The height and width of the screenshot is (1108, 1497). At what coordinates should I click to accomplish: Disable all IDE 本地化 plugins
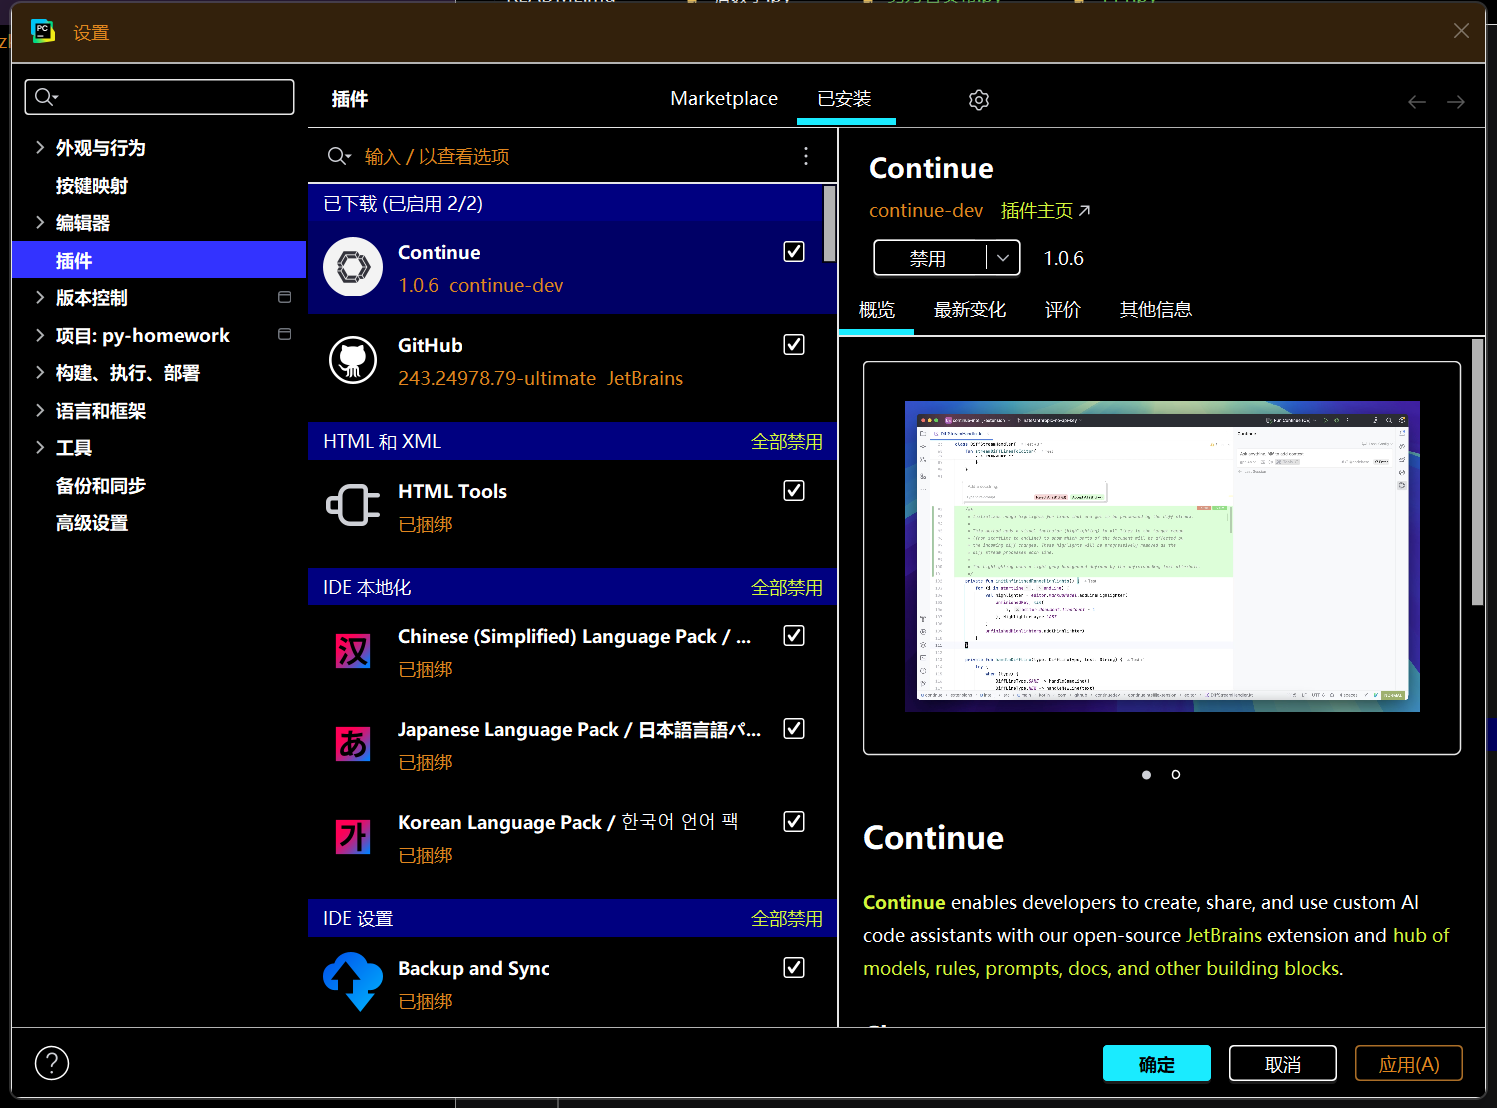[787, 588]
